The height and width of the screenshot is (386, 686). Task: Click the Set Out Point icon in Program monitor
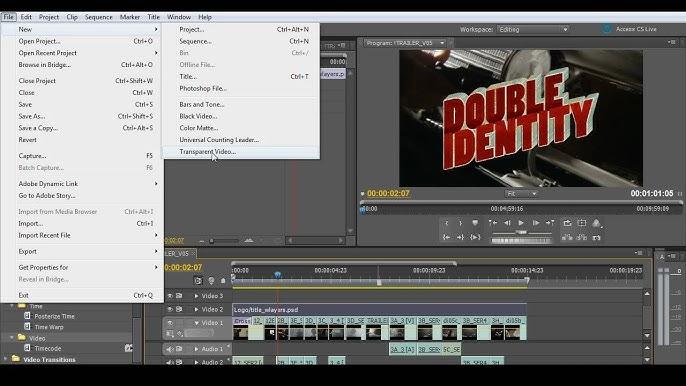tap(461, 223)
